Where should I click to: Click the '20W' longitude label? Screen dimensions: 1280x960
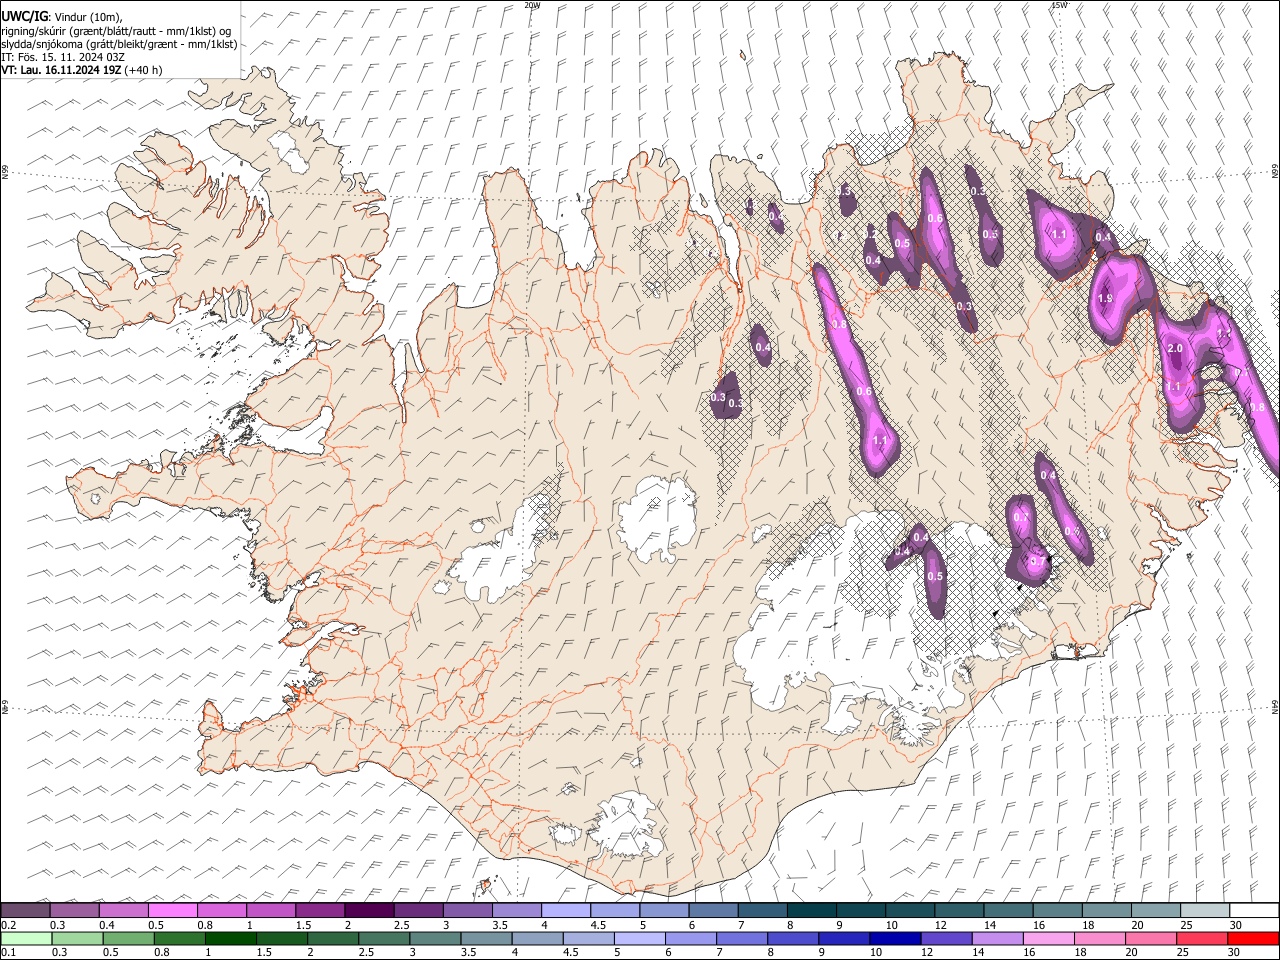point(532,5)
